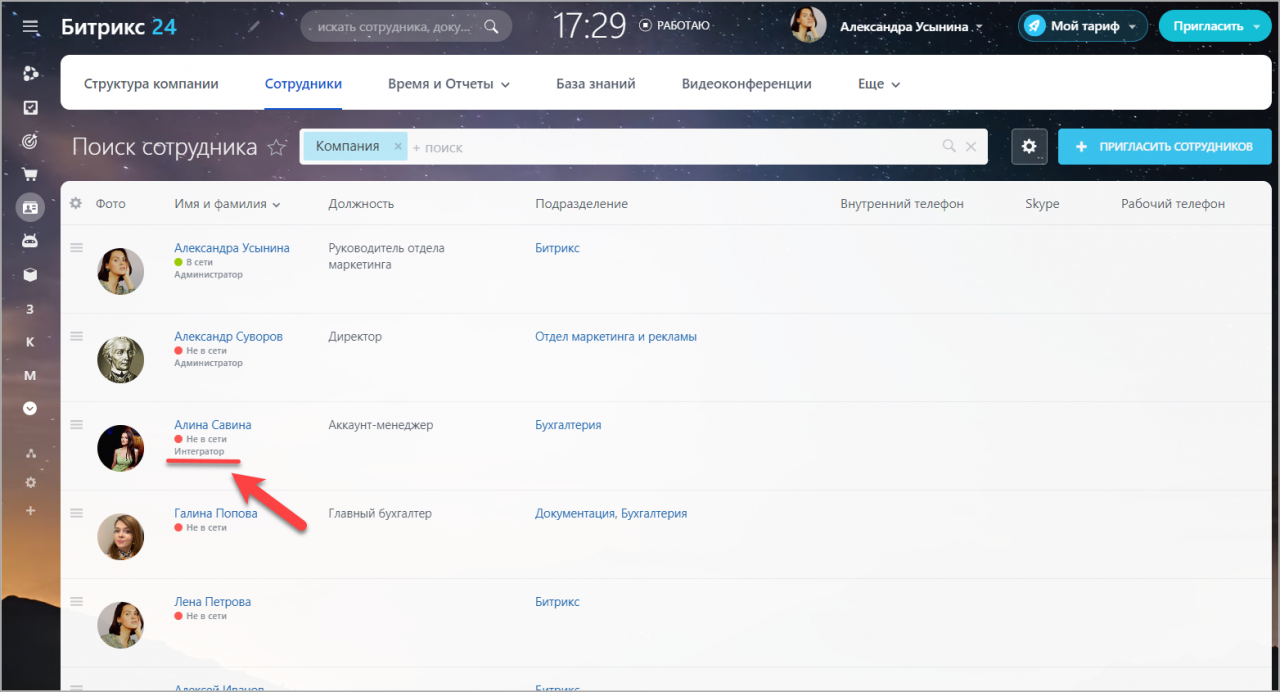Expand the Время и Отчеты menu

pyautogui.click(x=449, y=84)
